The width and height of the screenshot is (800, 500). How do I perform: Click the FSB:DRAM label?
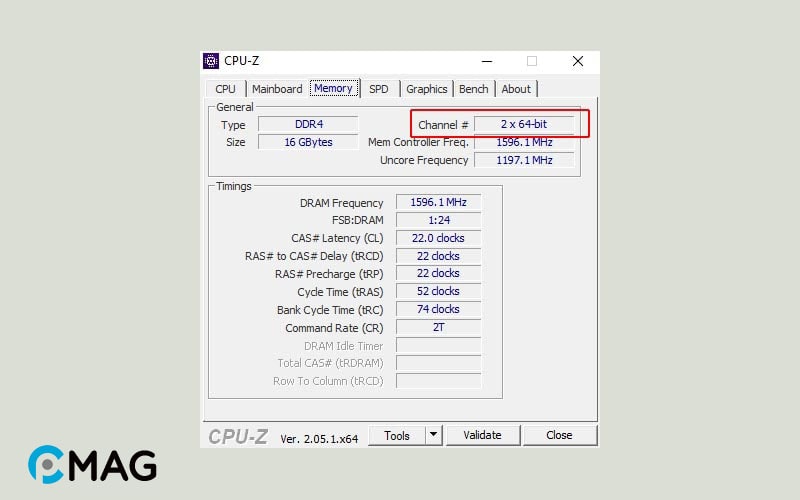[357, 220]
